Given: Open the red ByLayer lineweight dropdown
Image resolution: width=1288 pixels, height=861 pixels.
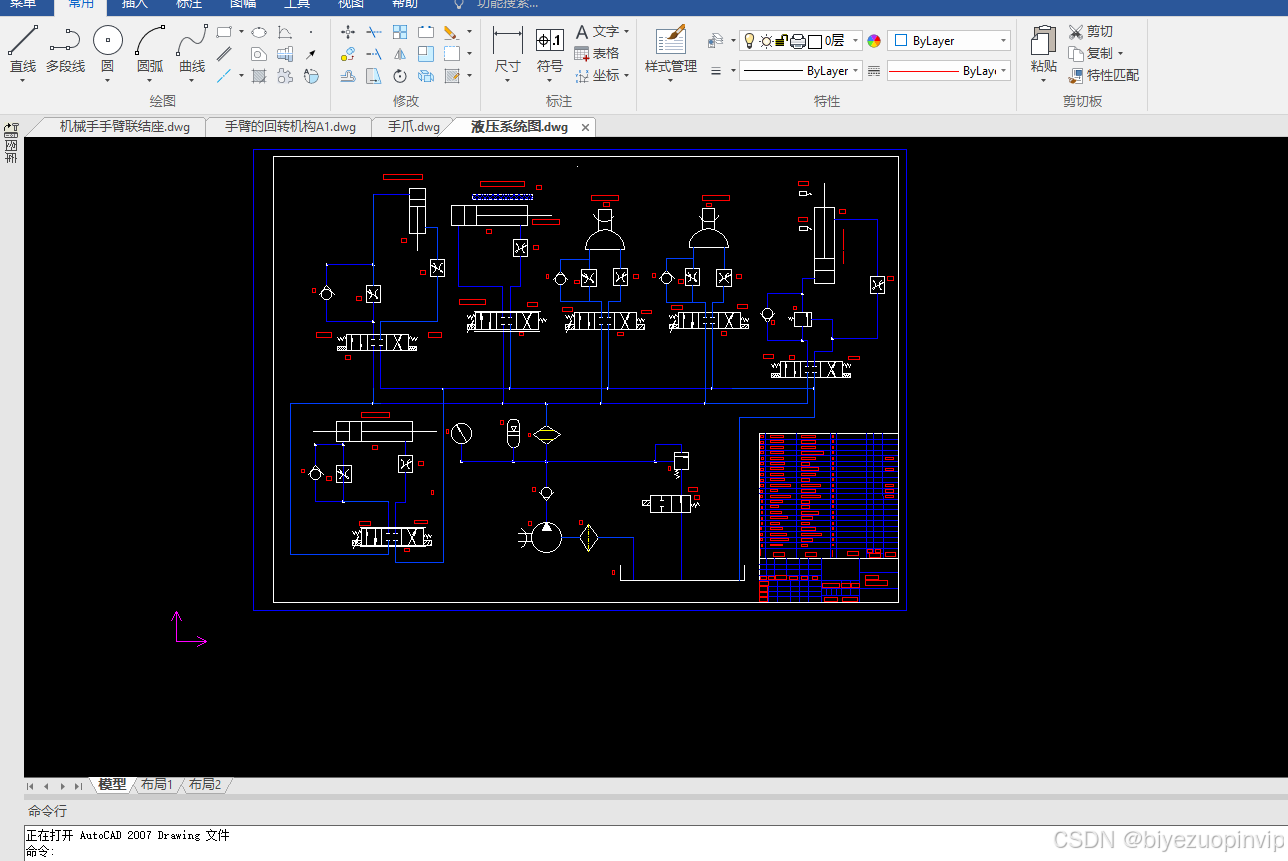Looking at the screenshot, I should pyautogui.click(x=948, y=71).
